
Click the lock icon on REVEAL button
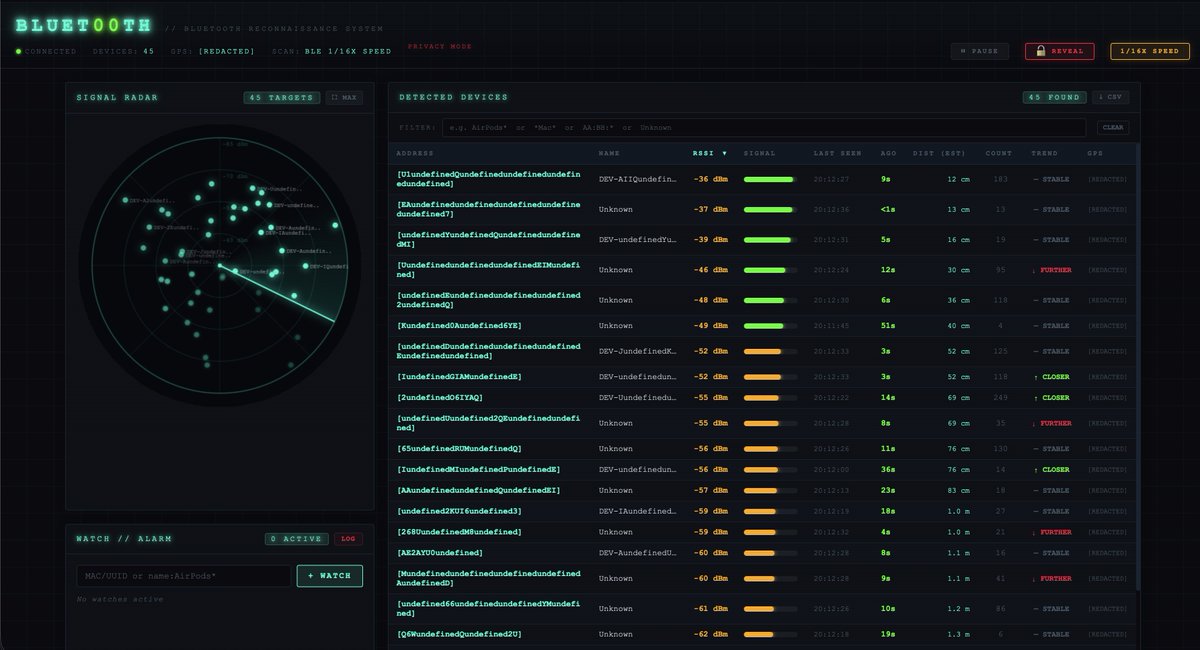[x=1039, y=50]
